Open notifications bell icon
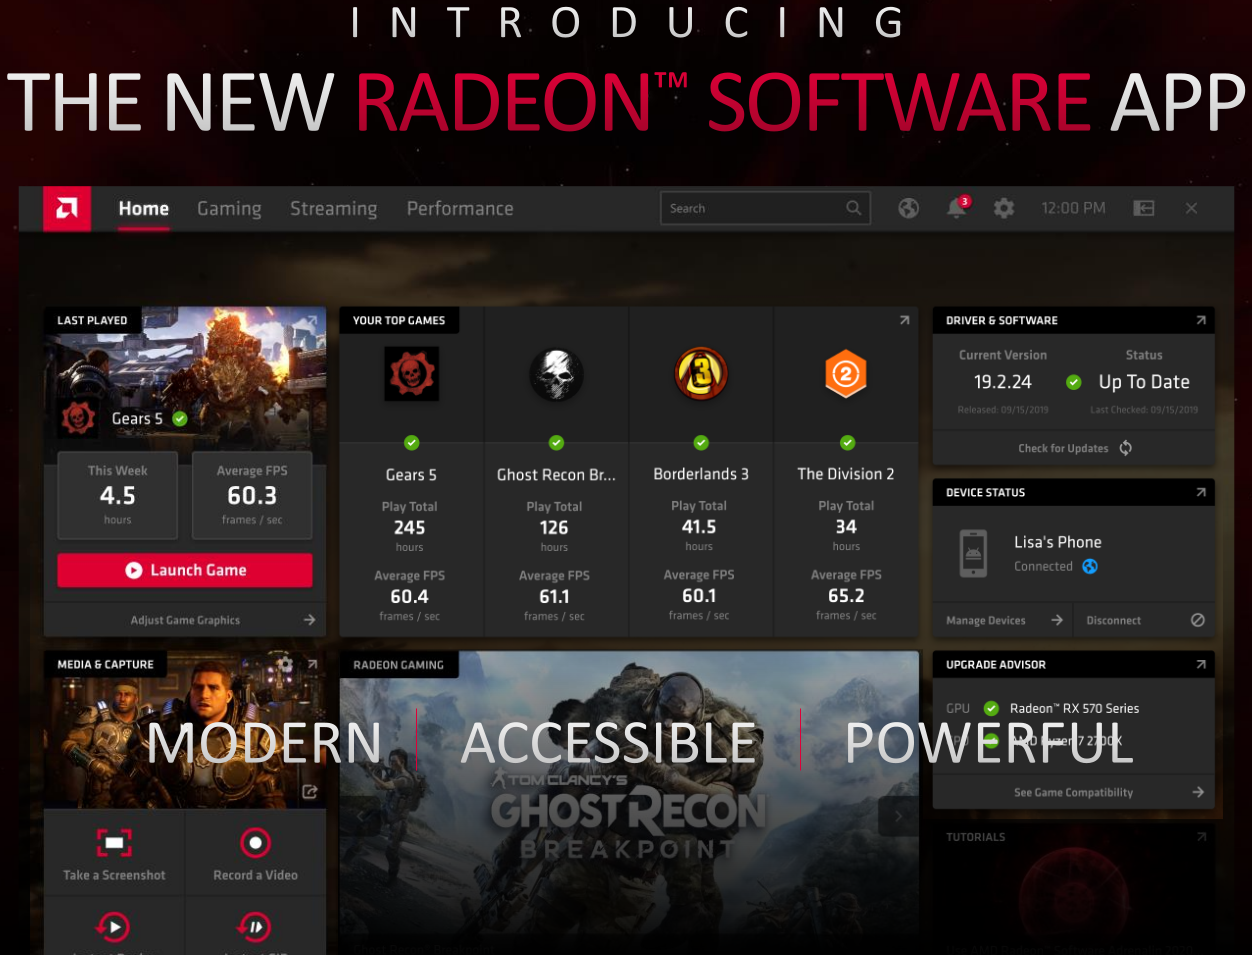Screen dimensions: 1252x955 point(957,208)
